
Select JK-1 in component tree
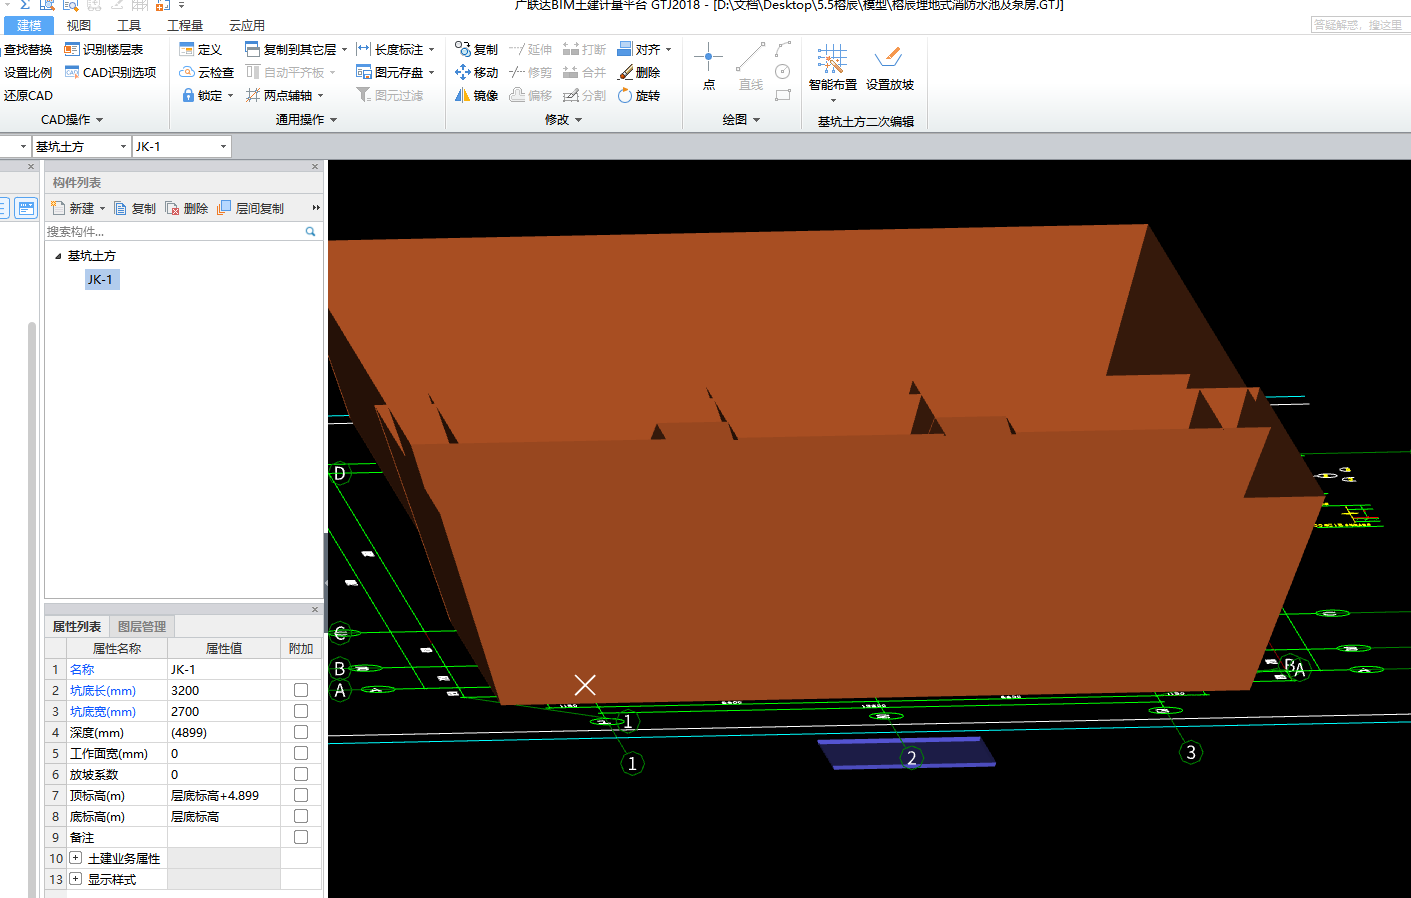[101, 279]
